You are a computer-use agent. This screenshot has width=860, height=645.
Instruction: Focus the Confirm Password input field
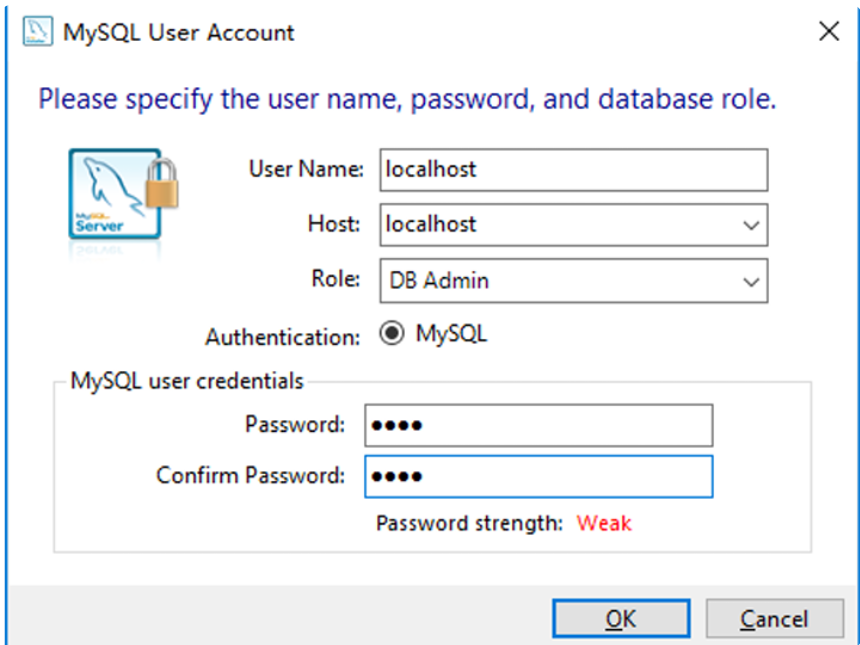click(x=539, y=476)
